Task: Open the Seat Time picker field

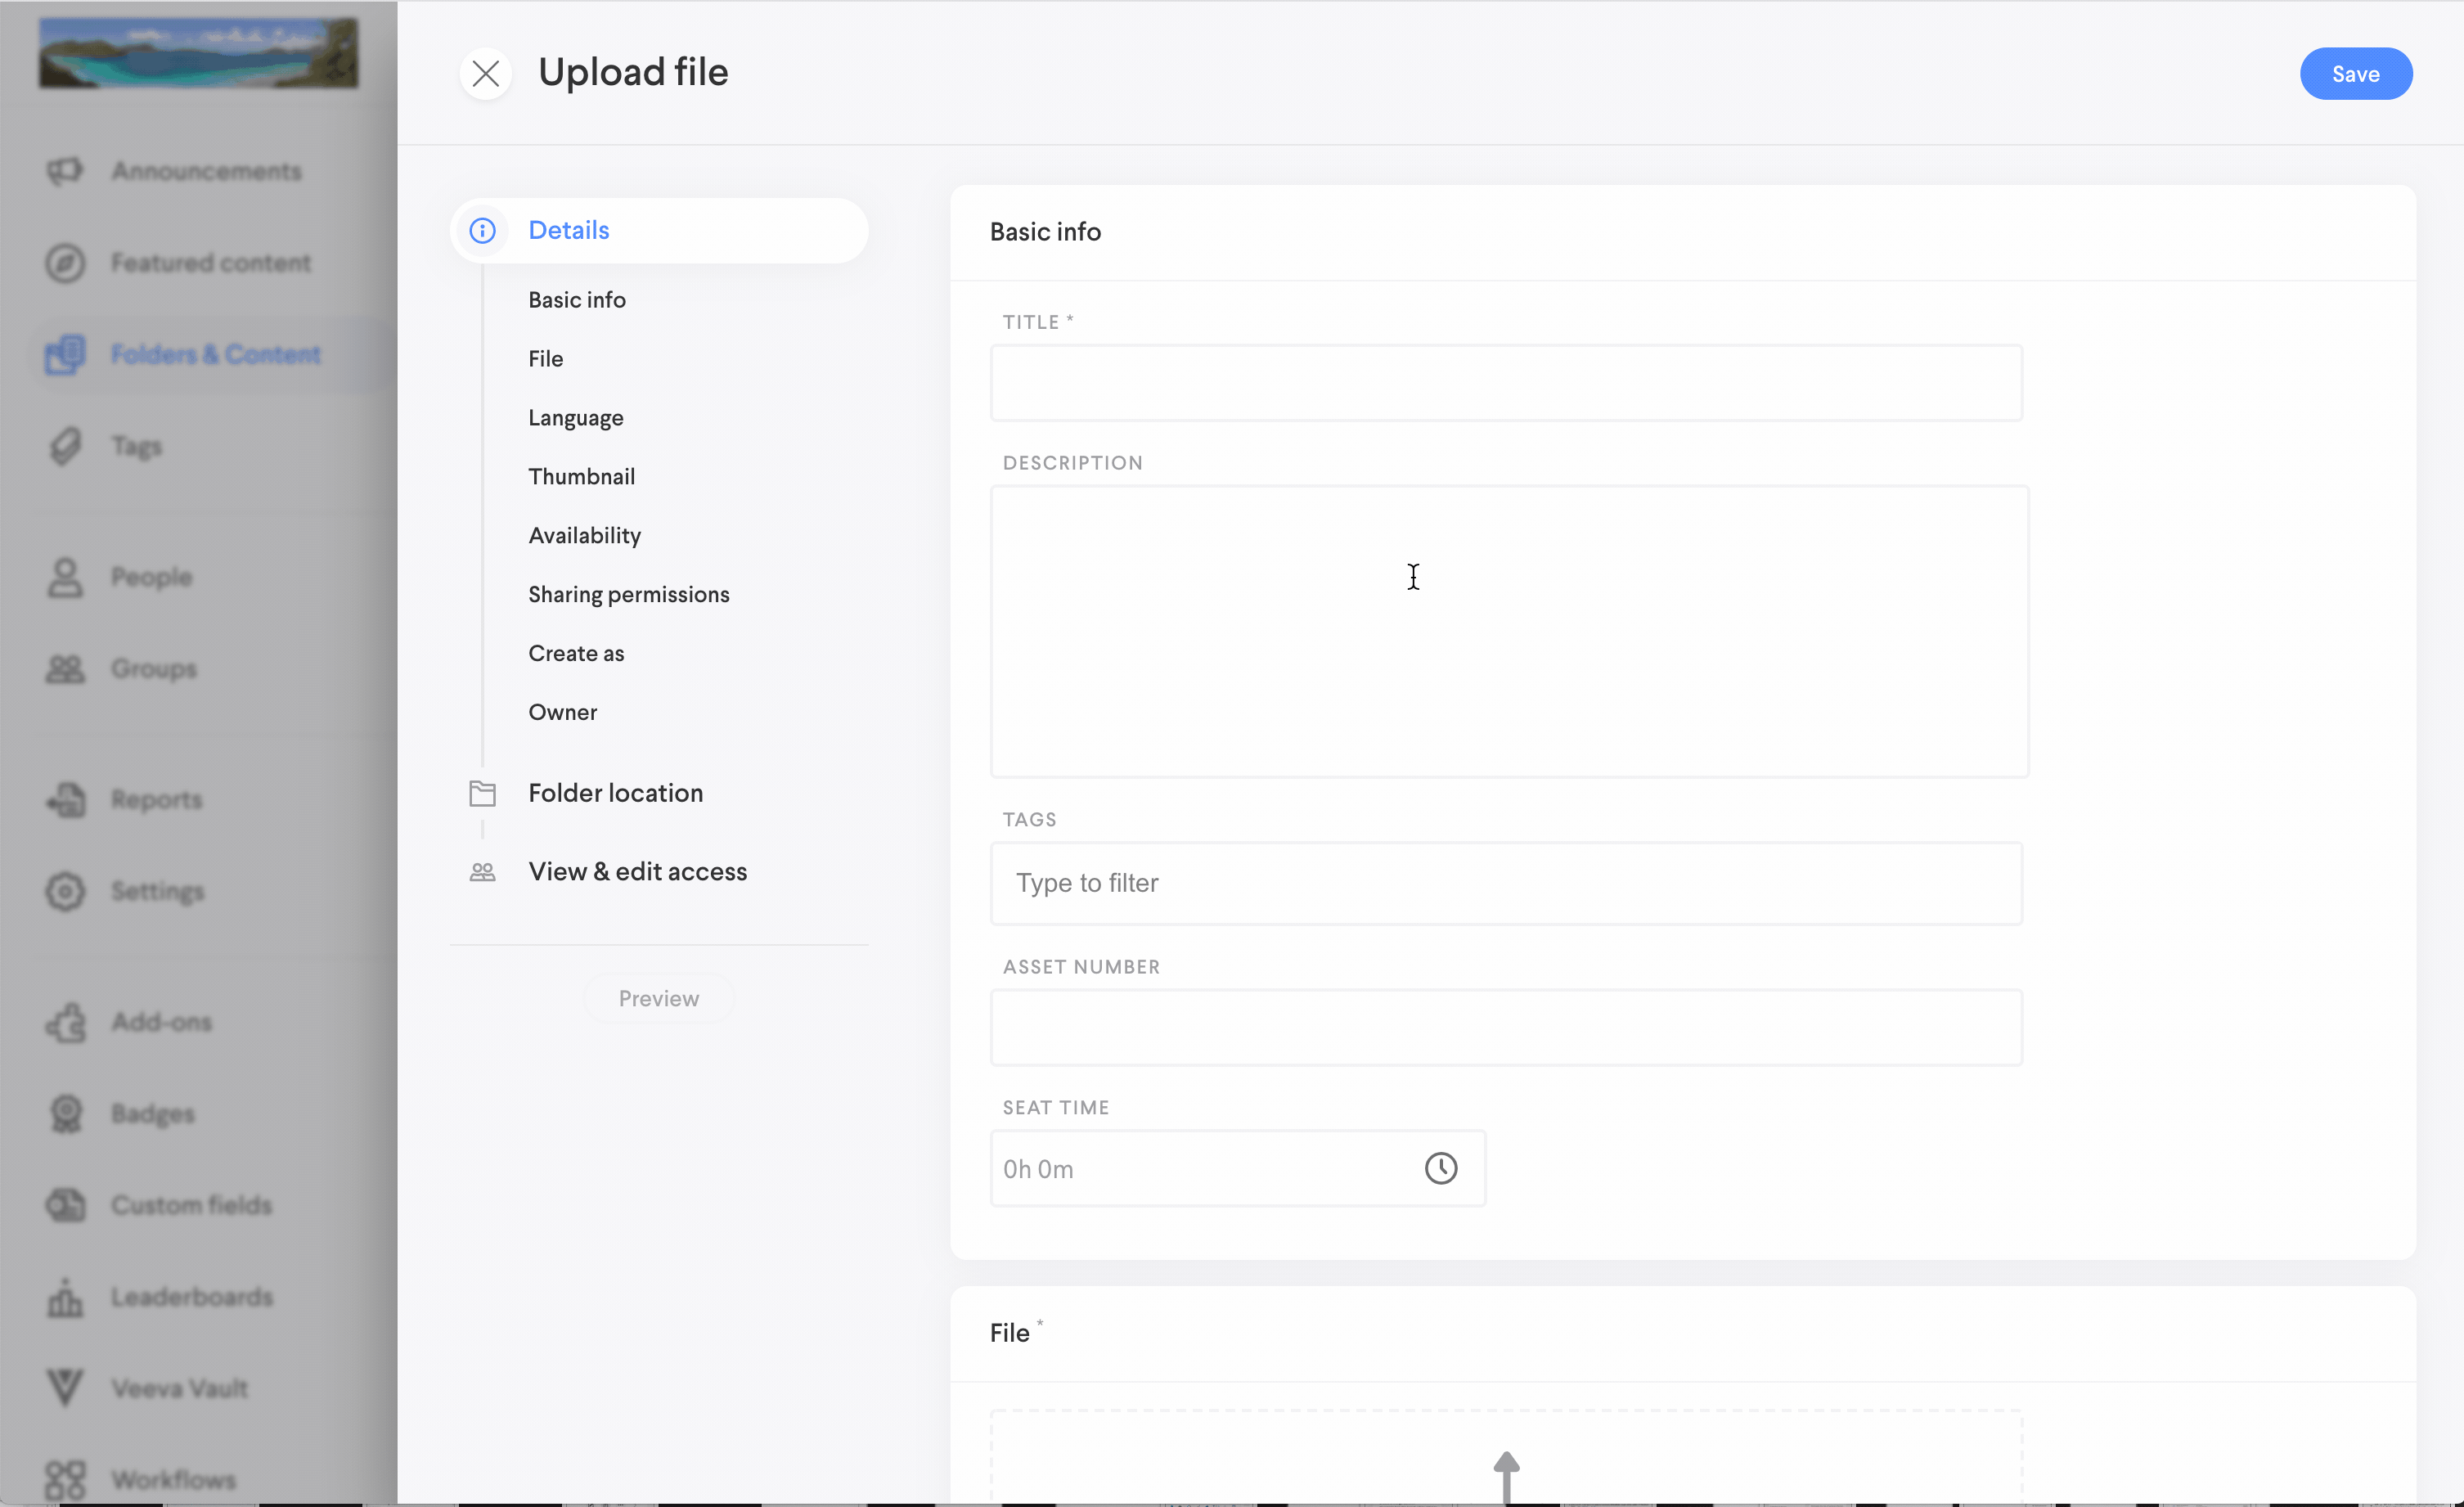Action: (1200, 1168)
